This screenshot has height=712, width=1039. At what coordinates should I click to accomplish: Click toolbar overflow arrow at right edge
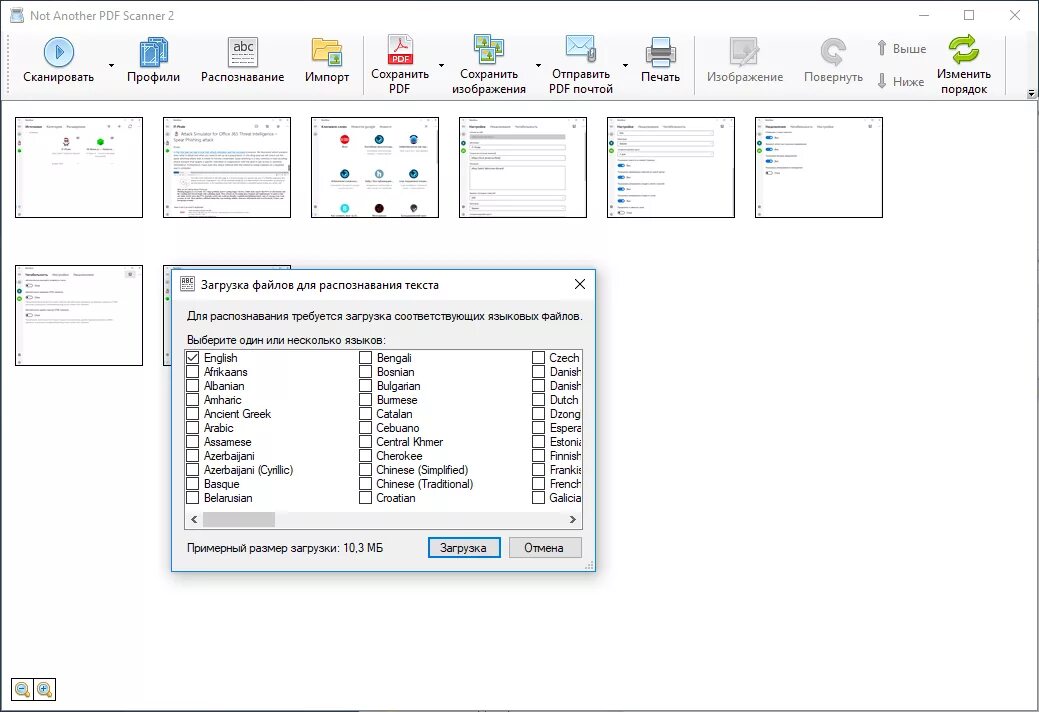[1031, 94]
